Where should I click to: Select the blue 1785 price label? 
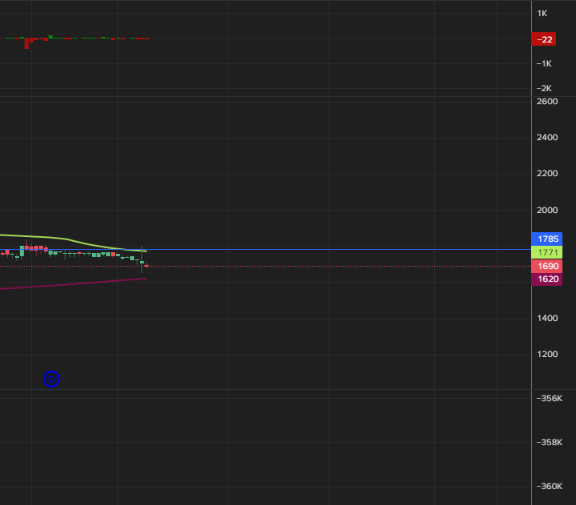tap(547, 239)
